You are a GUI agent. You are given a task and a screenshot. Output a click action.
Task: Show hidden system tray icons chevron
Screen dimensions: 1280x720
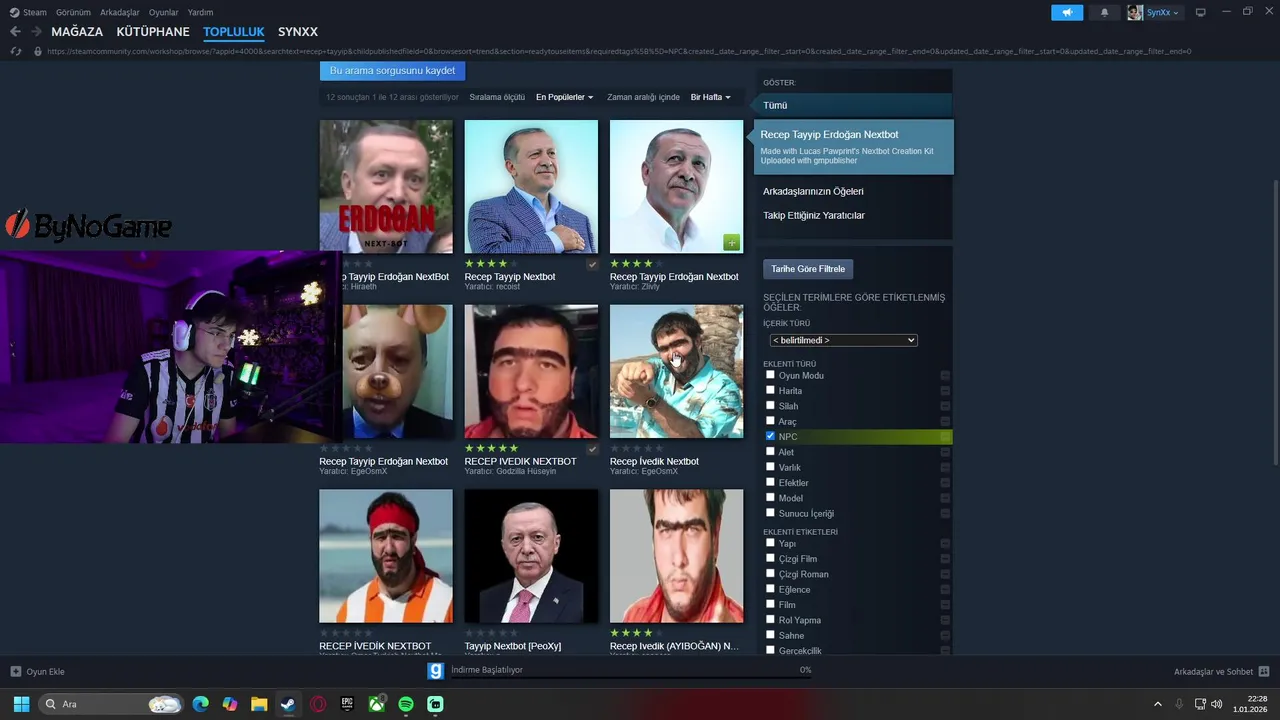tap(1158, 704)
